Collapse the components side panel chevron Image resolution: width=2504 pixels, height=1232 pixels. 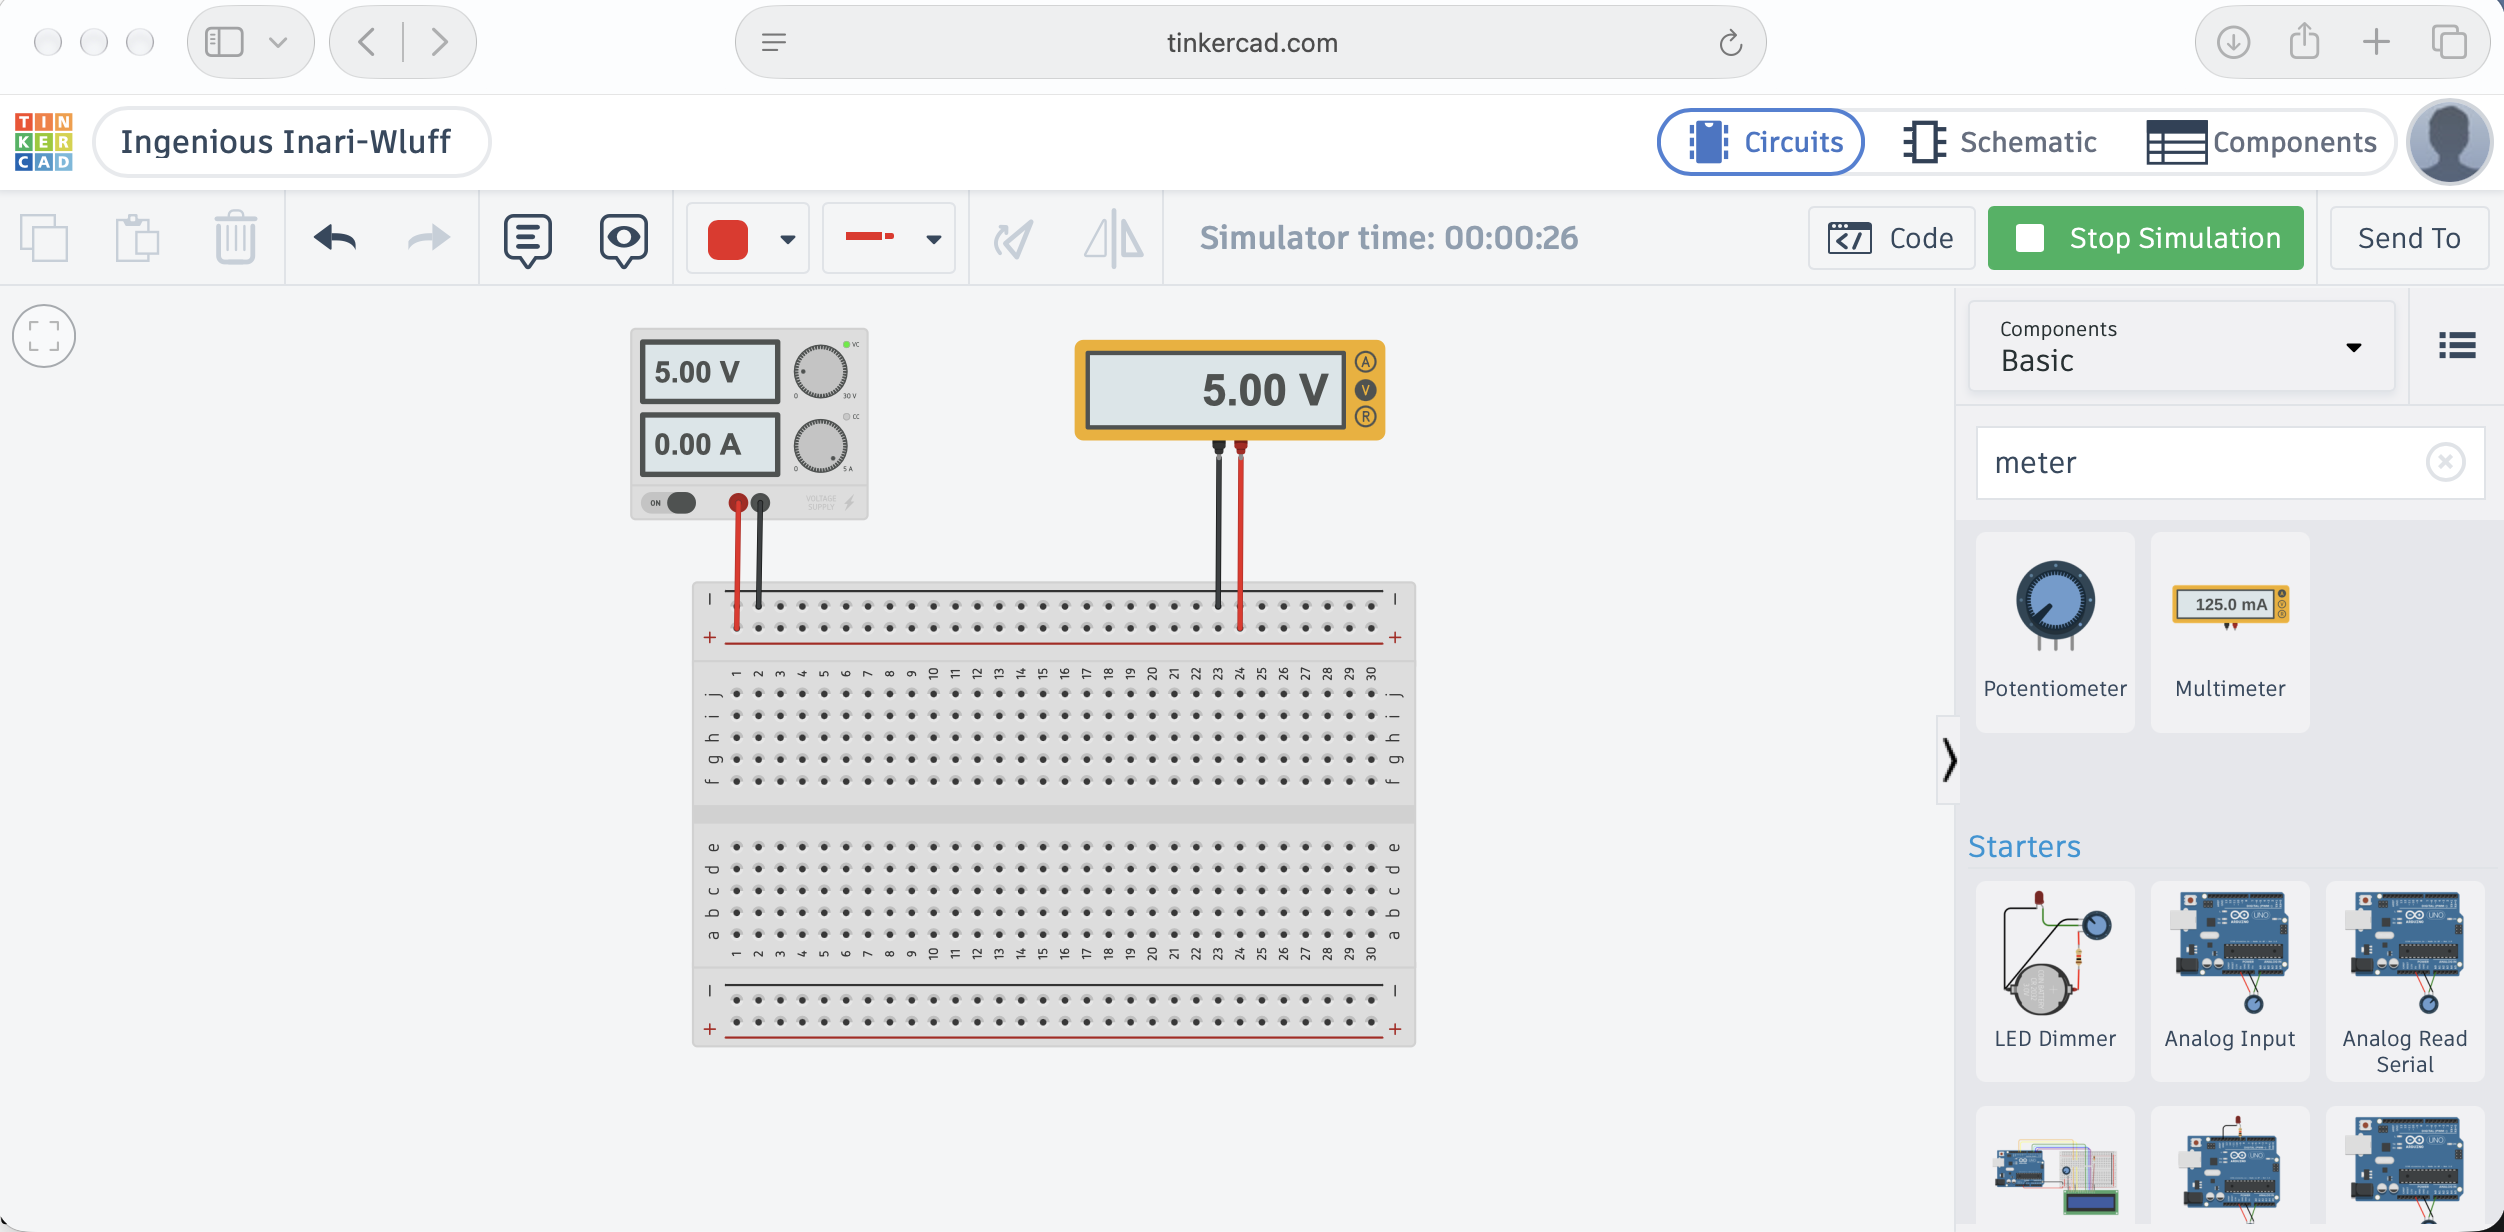click(x=1949, y=760)
